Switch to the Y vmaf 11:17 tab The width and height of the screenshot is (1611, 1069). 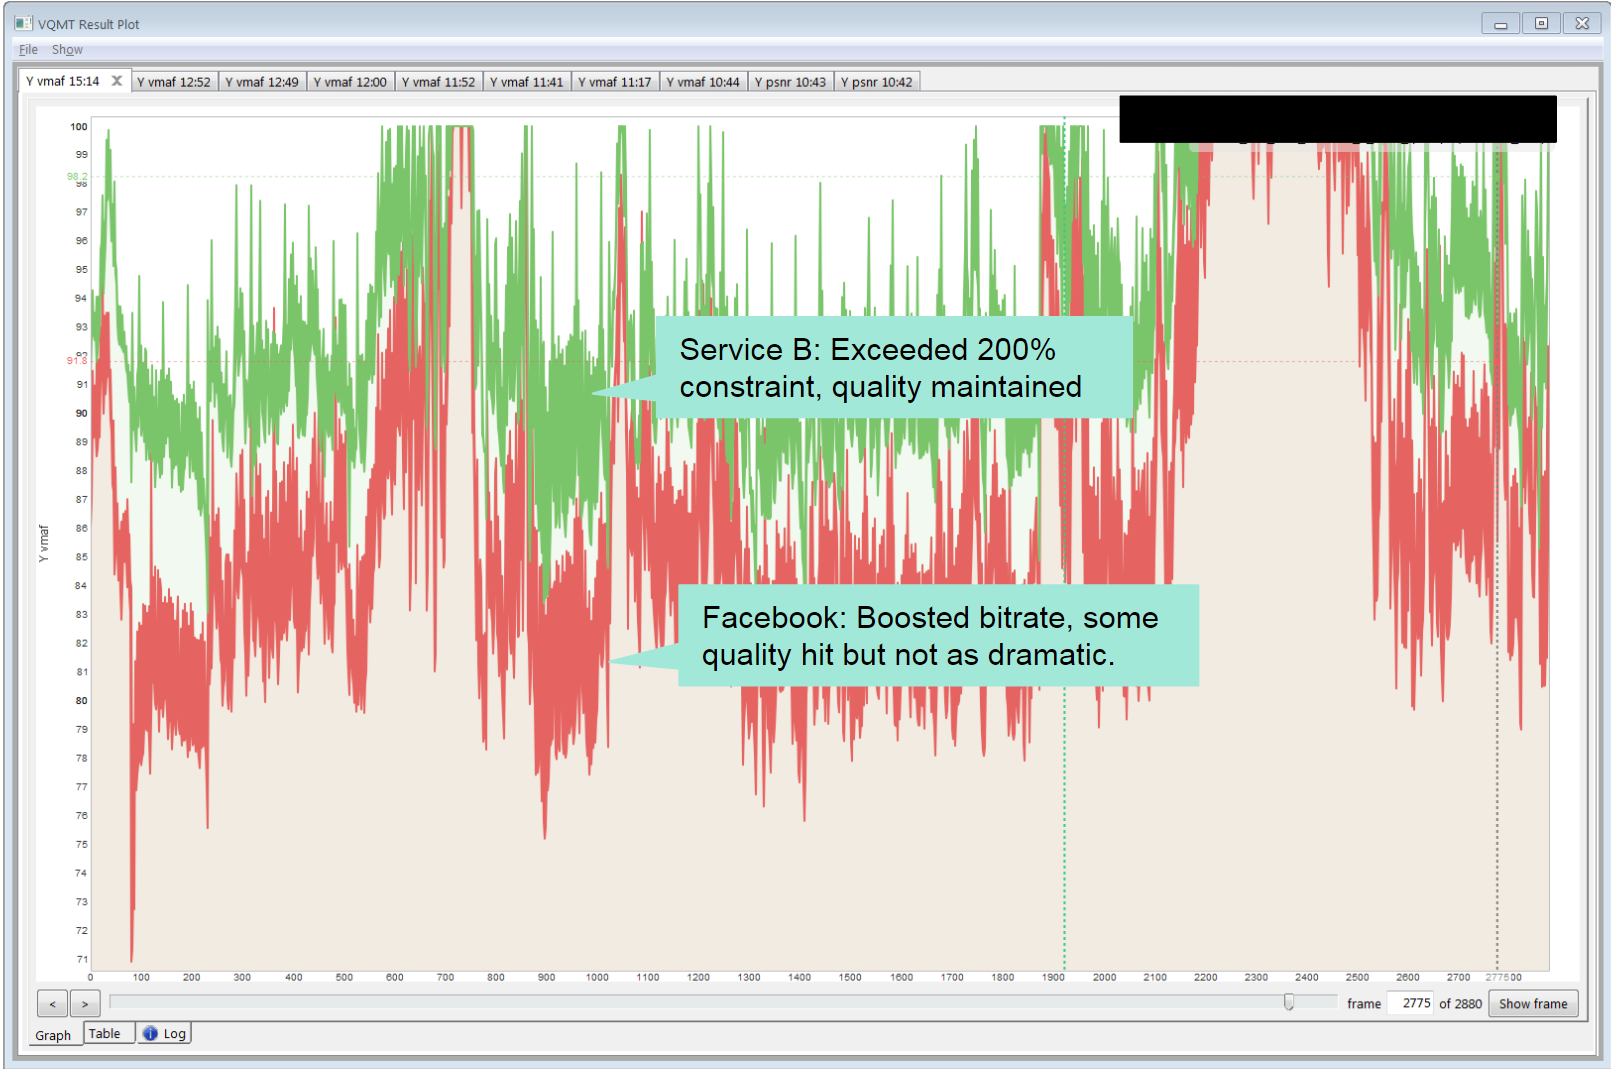(x=615, y=82)
